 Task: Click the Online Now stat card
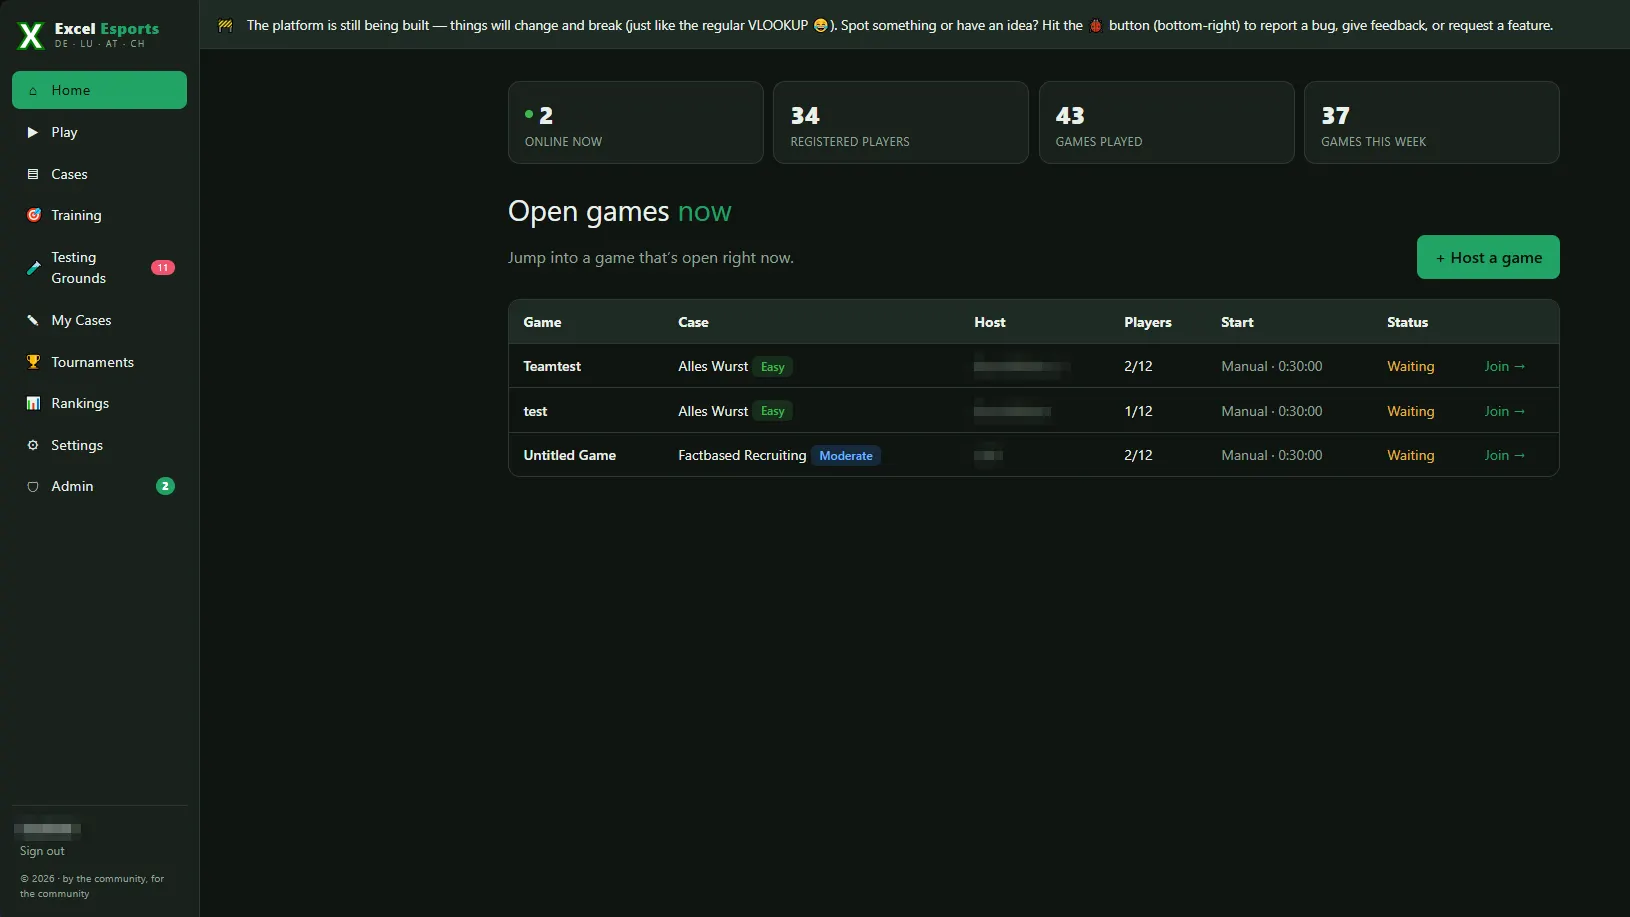(x=635, y=122)
